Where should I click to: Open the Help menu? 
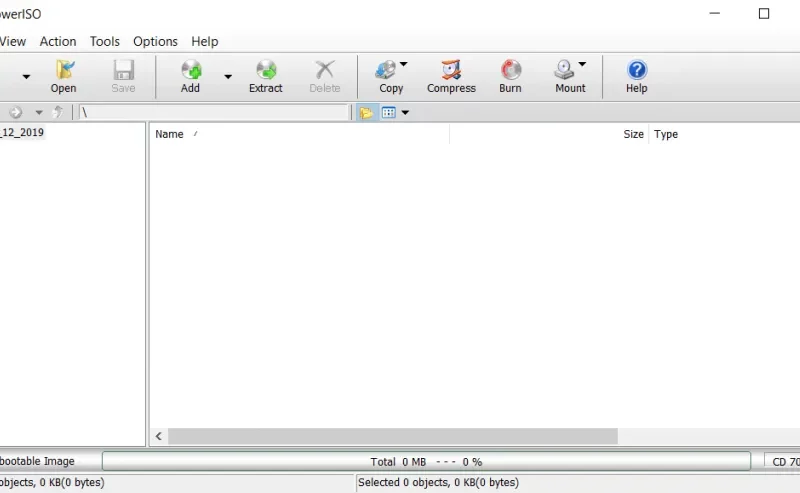205,41
